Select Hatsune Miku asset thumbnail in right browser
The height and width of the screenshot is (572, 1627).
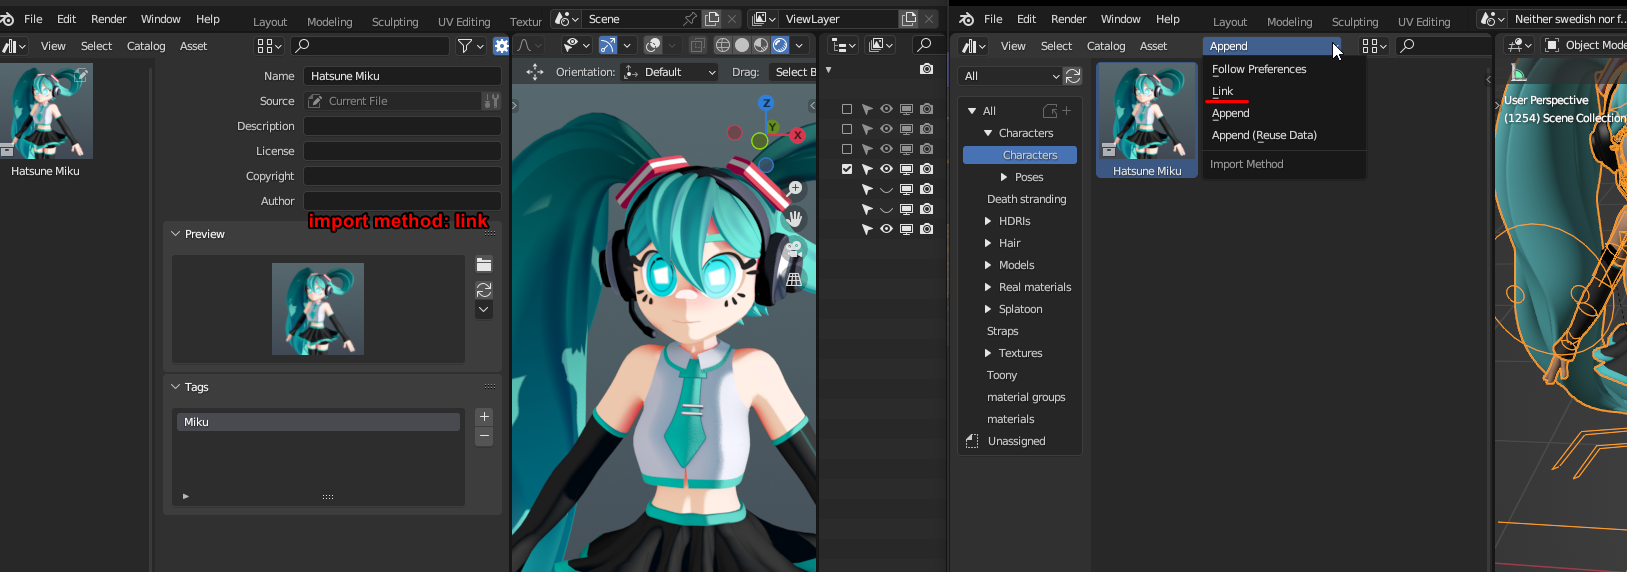coord(1147,121)
